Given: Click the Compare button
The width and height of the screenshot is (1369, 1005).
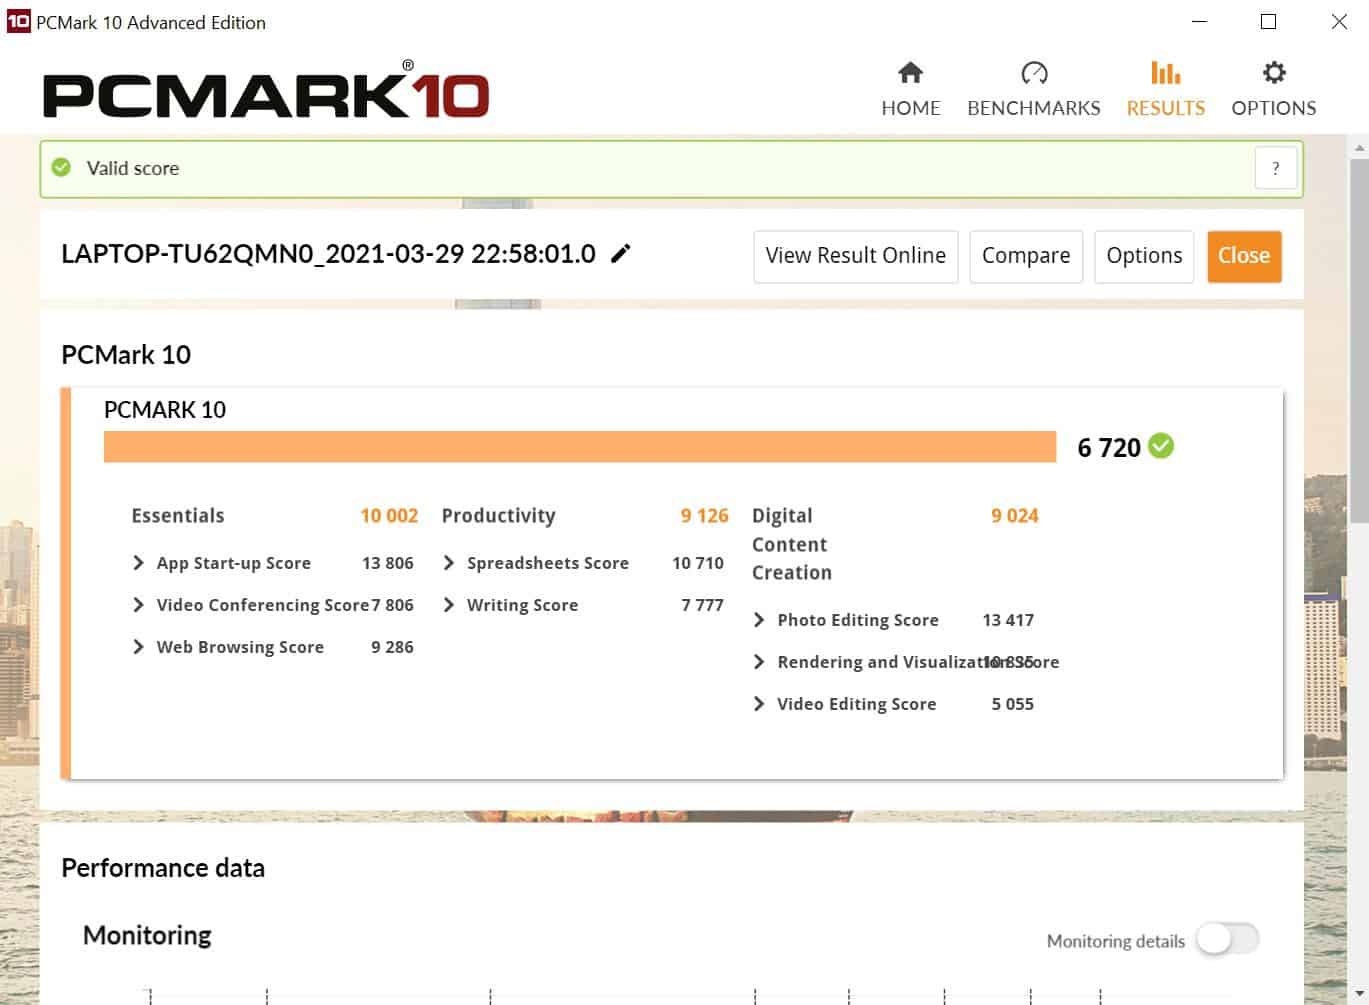Looking at the screenshot, I should [1025, 256].
